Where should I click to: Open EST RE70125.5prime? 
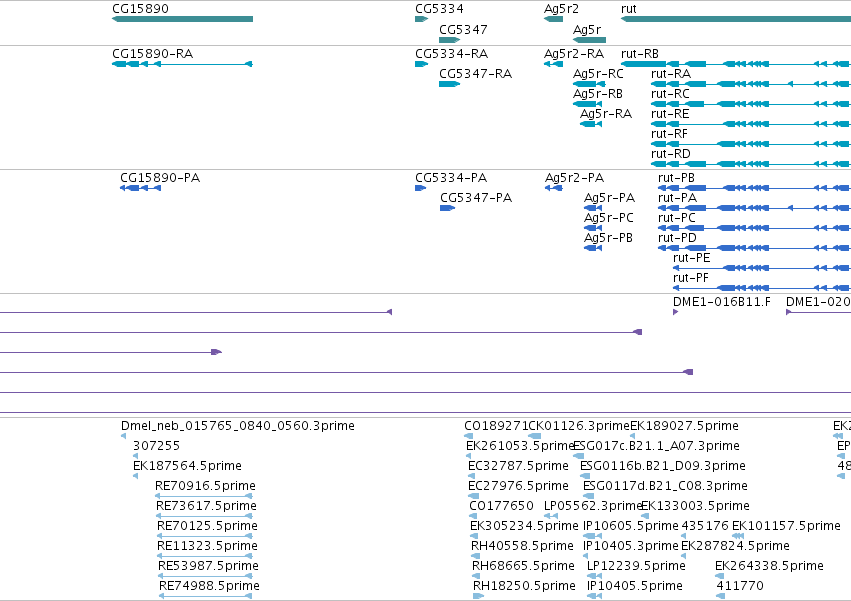point(207,527)
